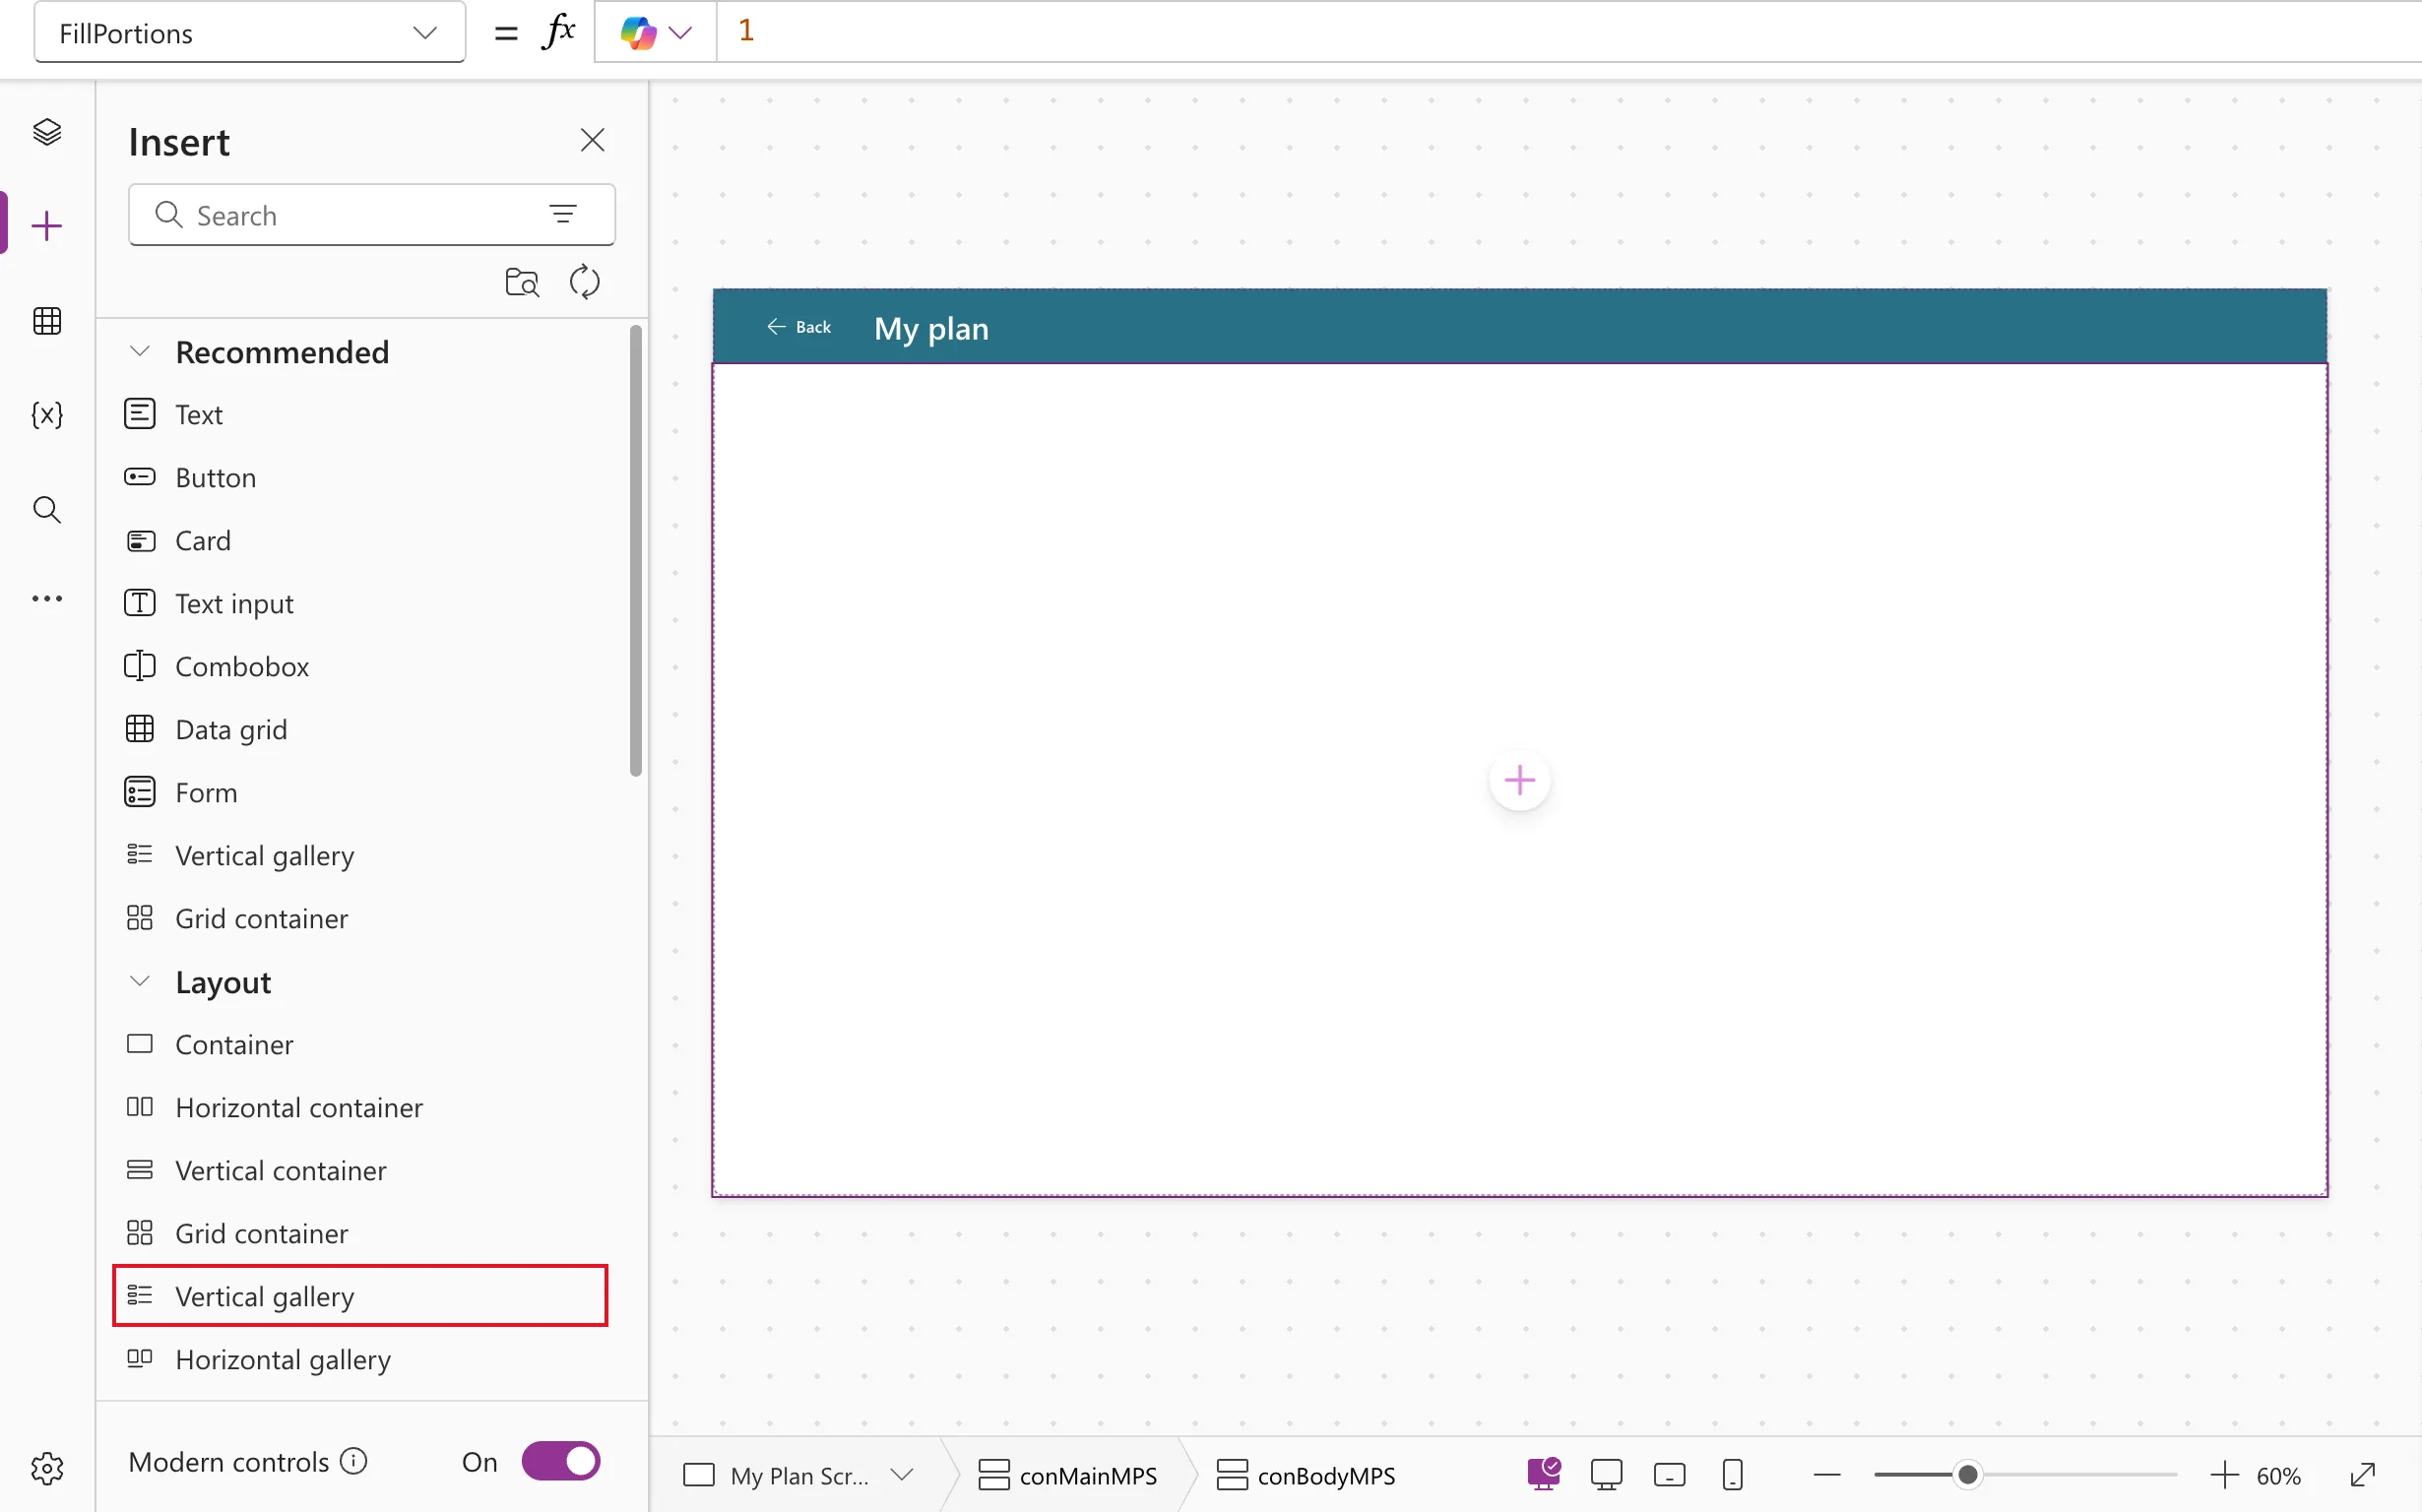Switch to phone preview icon
The image size is (2422, 1512).
point(1732,1475)
